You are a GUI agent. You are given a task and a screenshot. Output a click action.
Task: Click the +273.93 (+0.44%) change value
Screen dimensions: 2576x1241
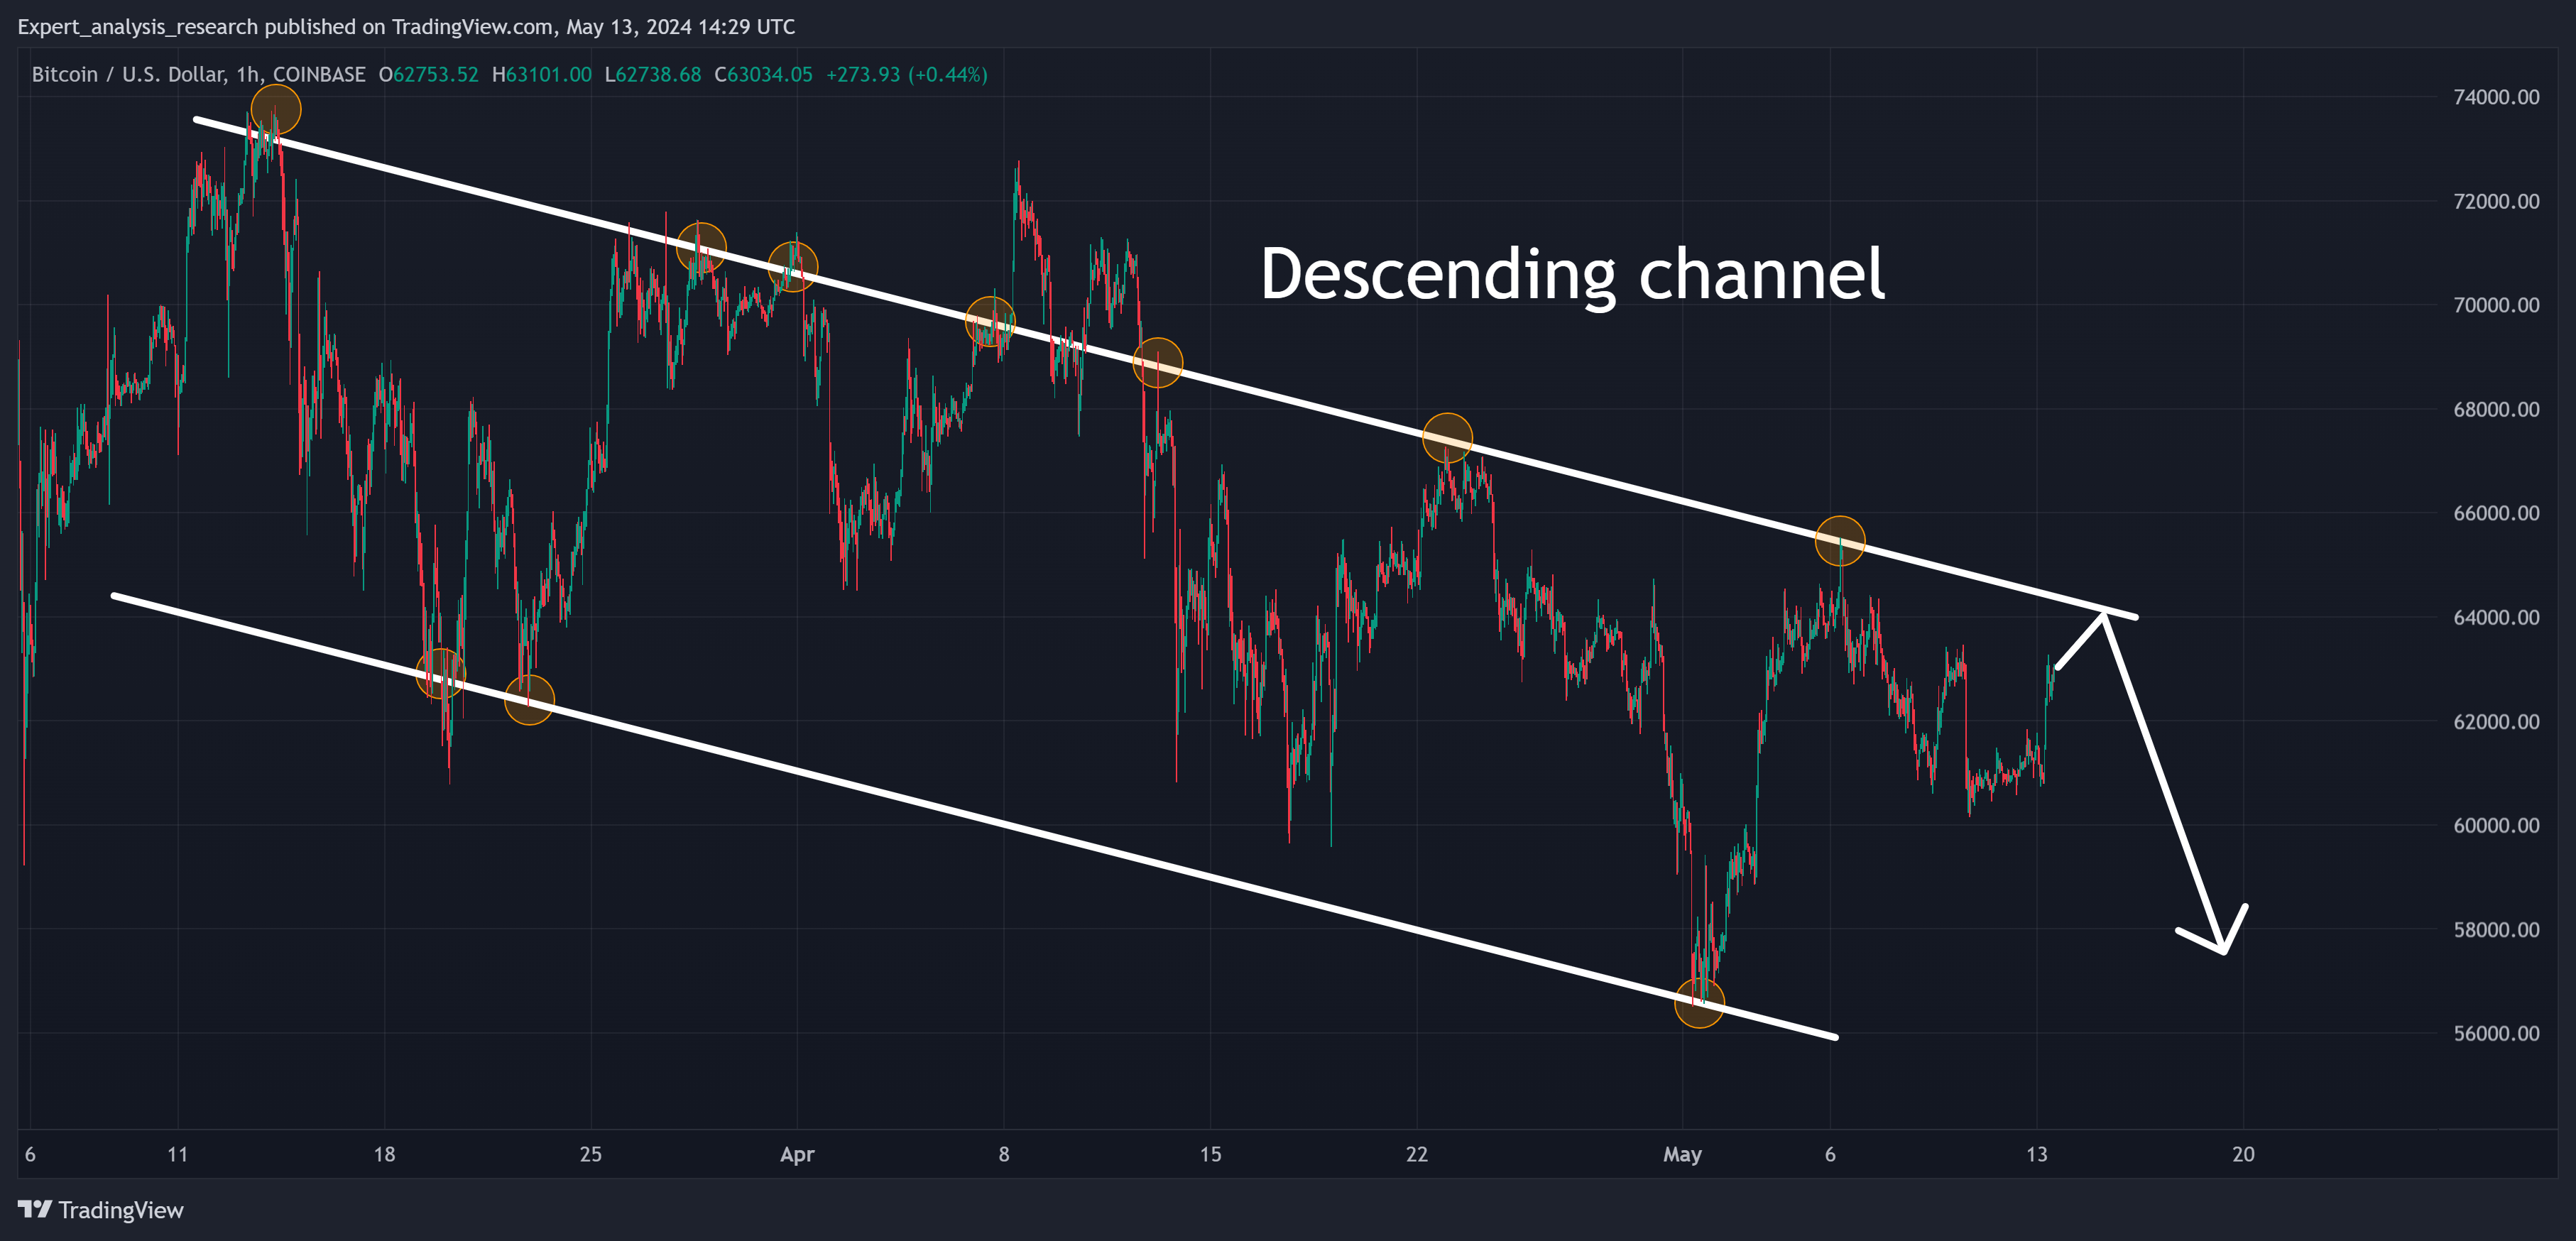[906, 75]
